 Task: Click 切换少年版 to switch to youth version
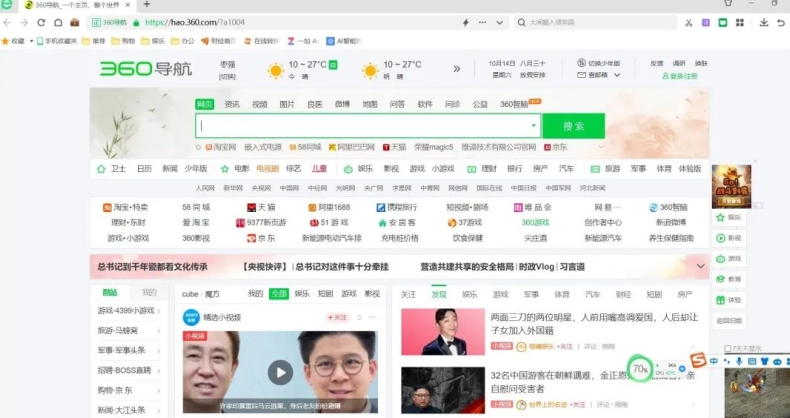pyautogui.click(x=599, y=63)
